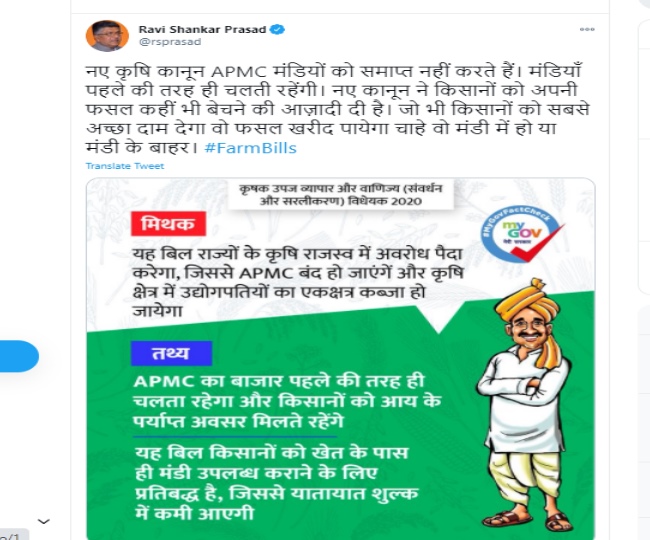Click the myth paragraph starting यह बिल राज्यों

(x=298, y=282)
